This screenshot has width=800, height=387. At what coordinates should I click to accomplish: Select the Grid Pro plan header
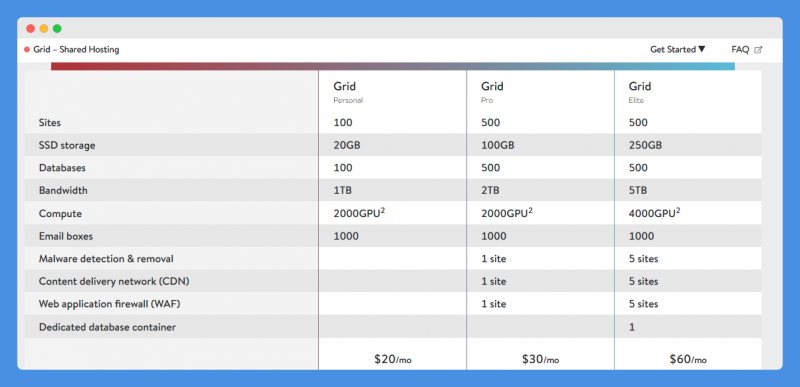click(492, 92)
